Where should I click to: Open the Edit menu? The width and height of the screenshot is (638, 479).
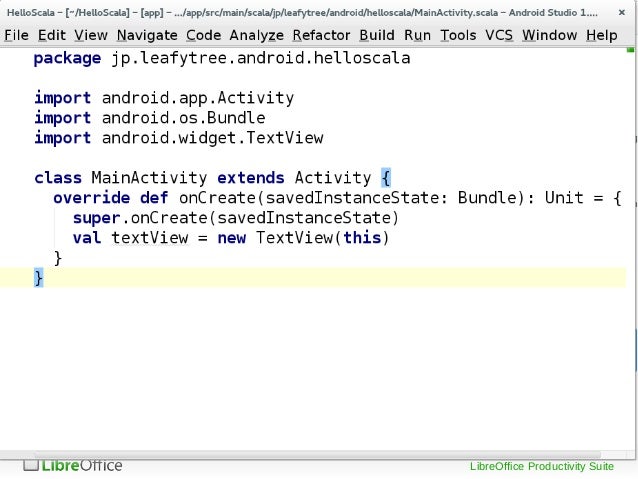(52, 35)
